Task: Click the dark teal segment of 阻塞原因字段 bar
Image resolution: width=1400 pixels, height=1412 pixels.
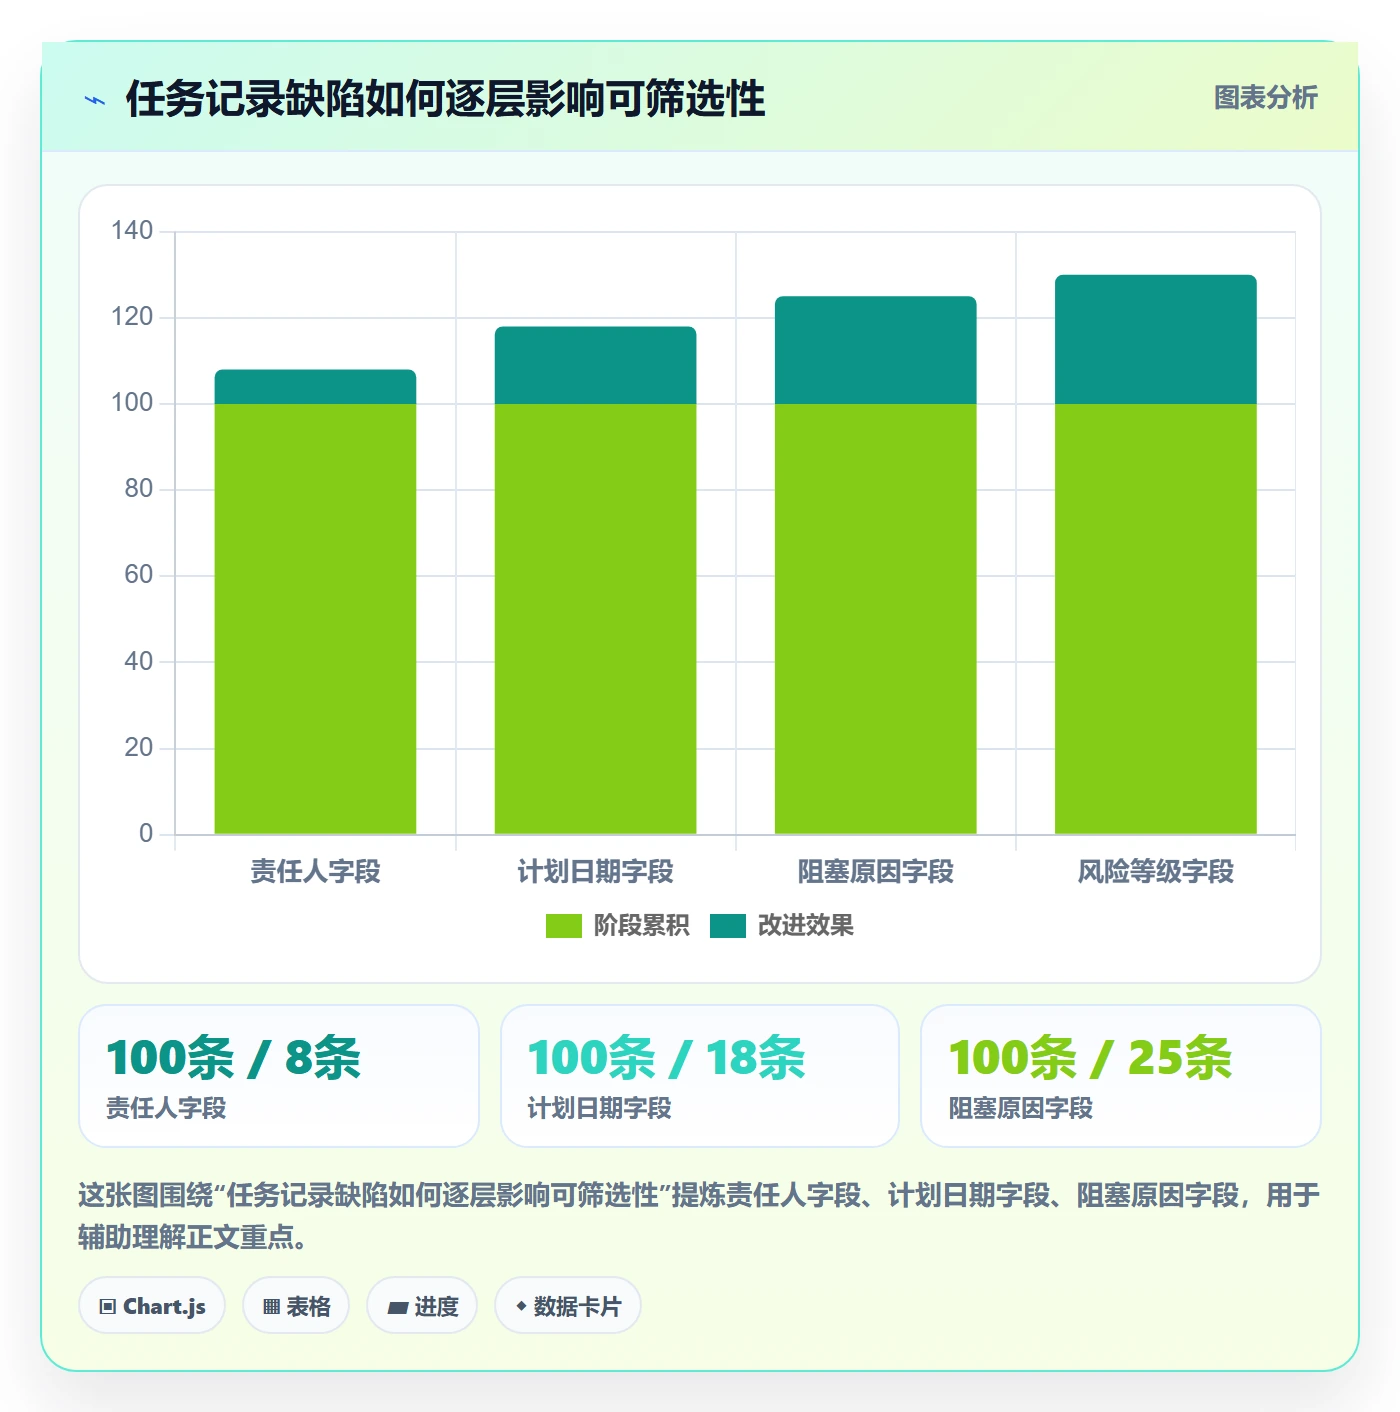Action: tap(875, 350)
